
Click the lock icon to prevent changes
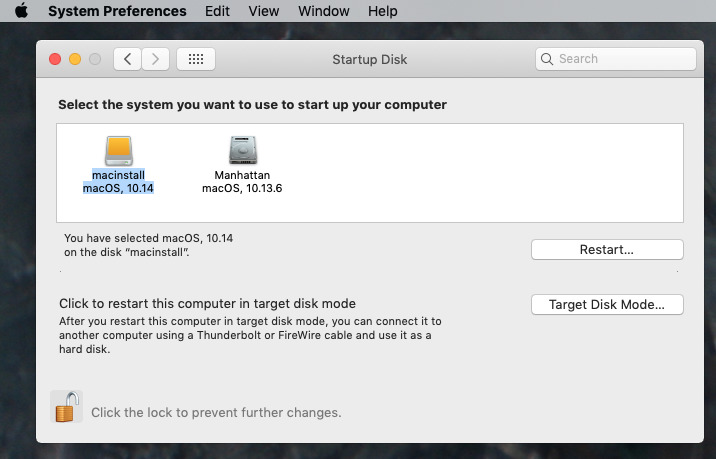coord(66,406)
